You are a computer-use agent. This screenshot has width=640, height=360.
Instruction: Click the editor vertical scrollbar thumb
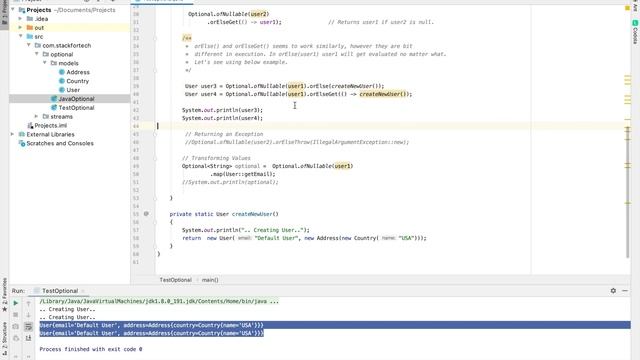(628, 192)
